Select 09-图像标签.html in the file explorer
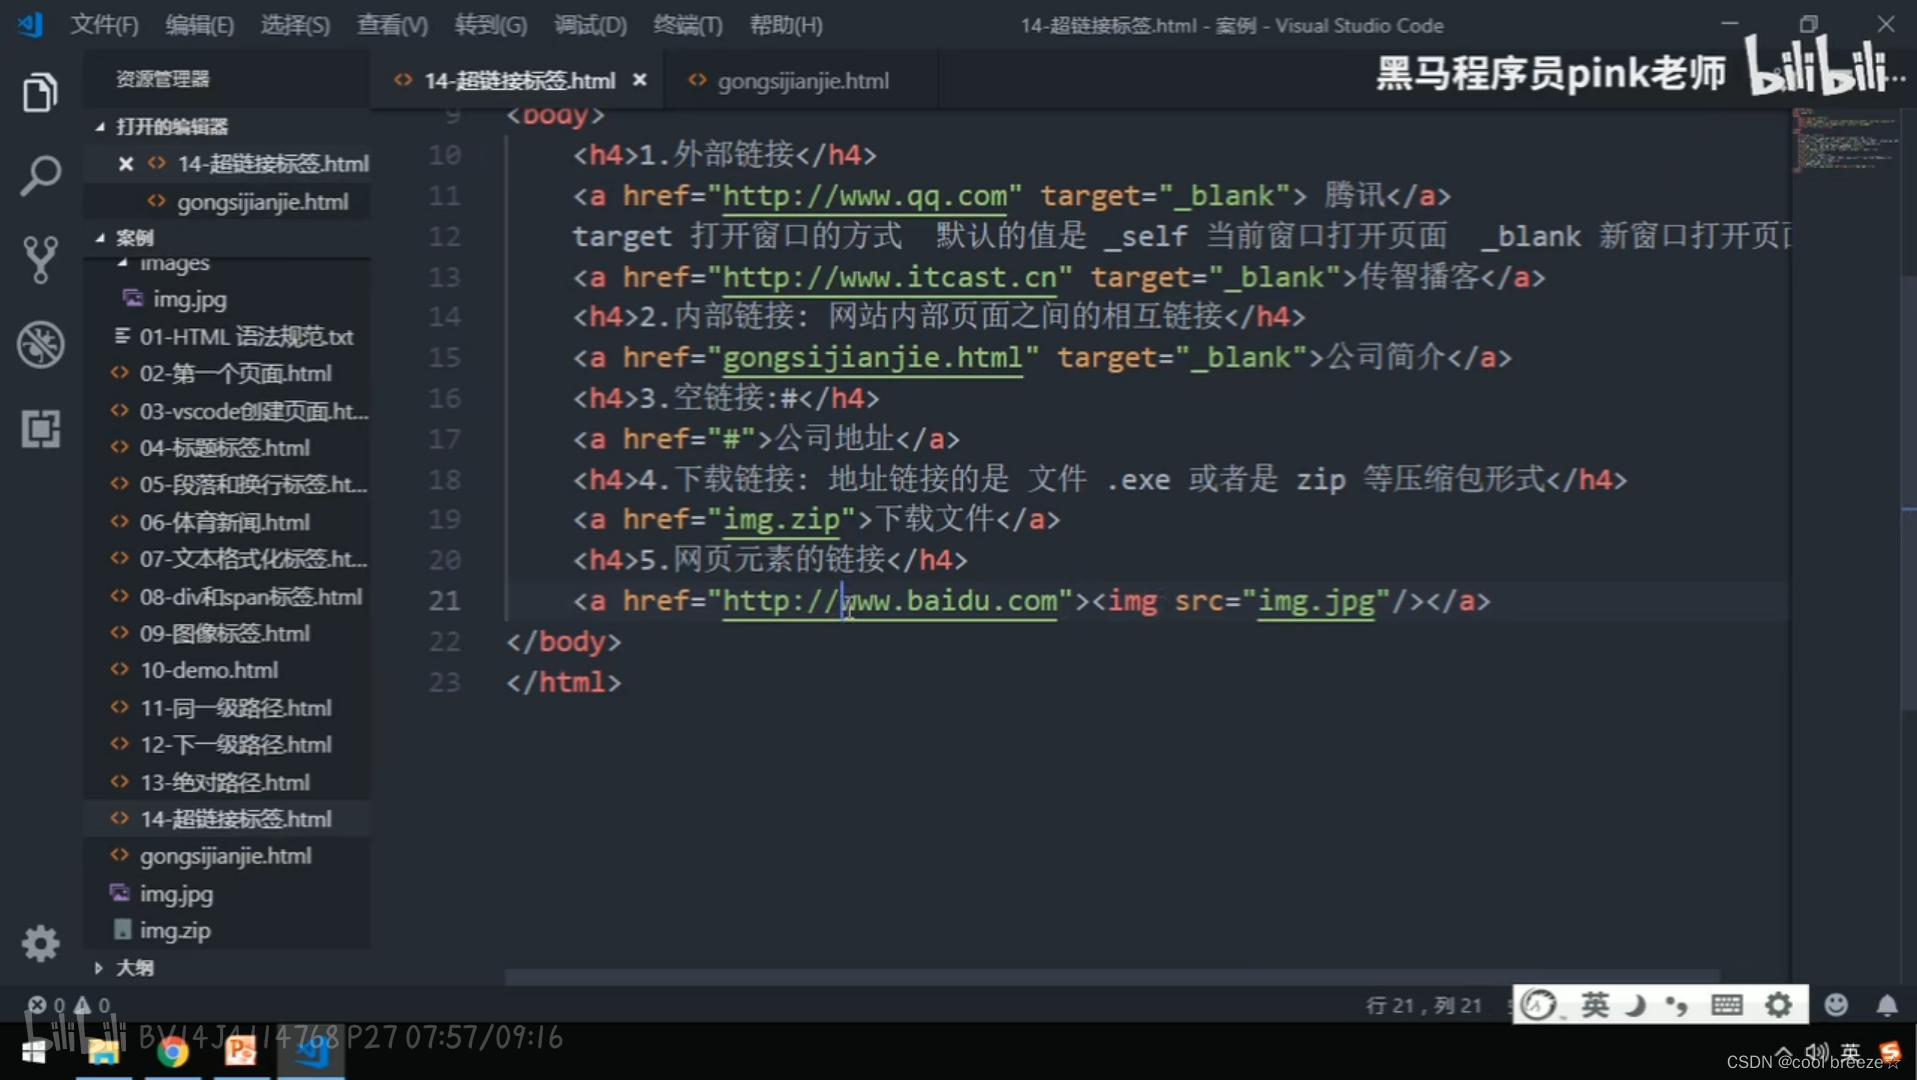 point(222,632)
